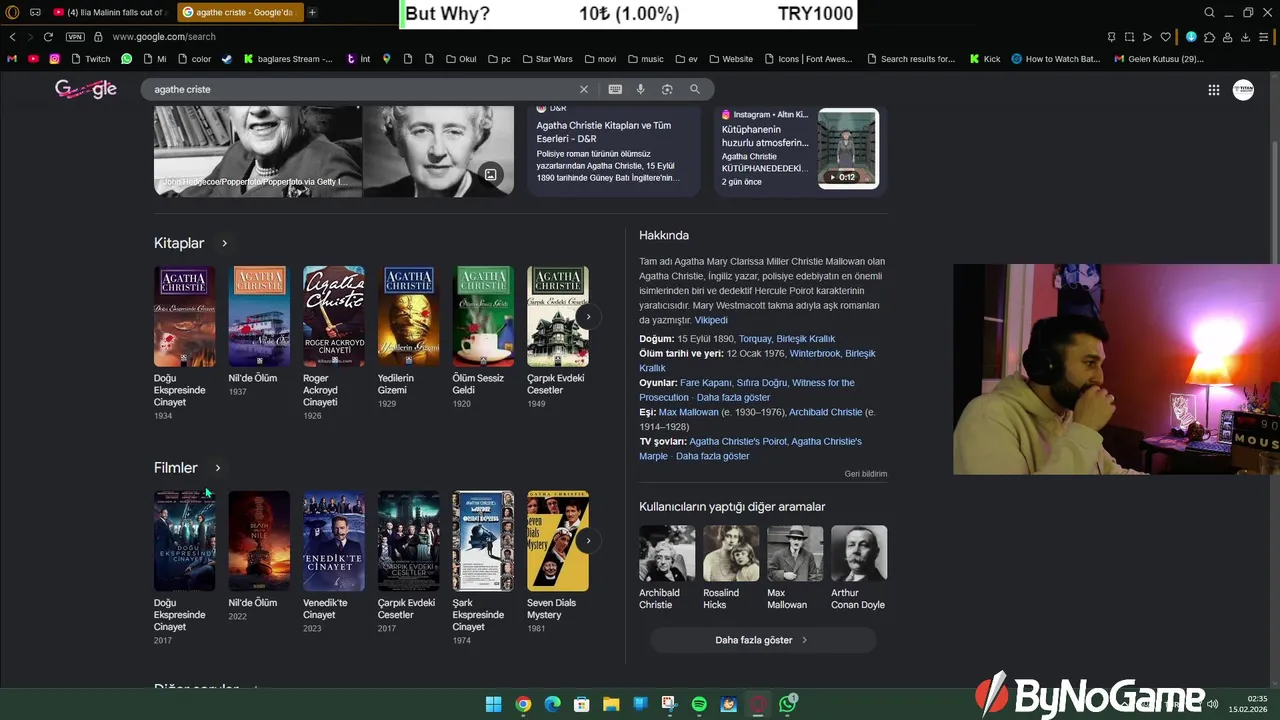1280x720 pixels.
Task: Open the WhatsApp bookmark icon
Action: (126, 59)
